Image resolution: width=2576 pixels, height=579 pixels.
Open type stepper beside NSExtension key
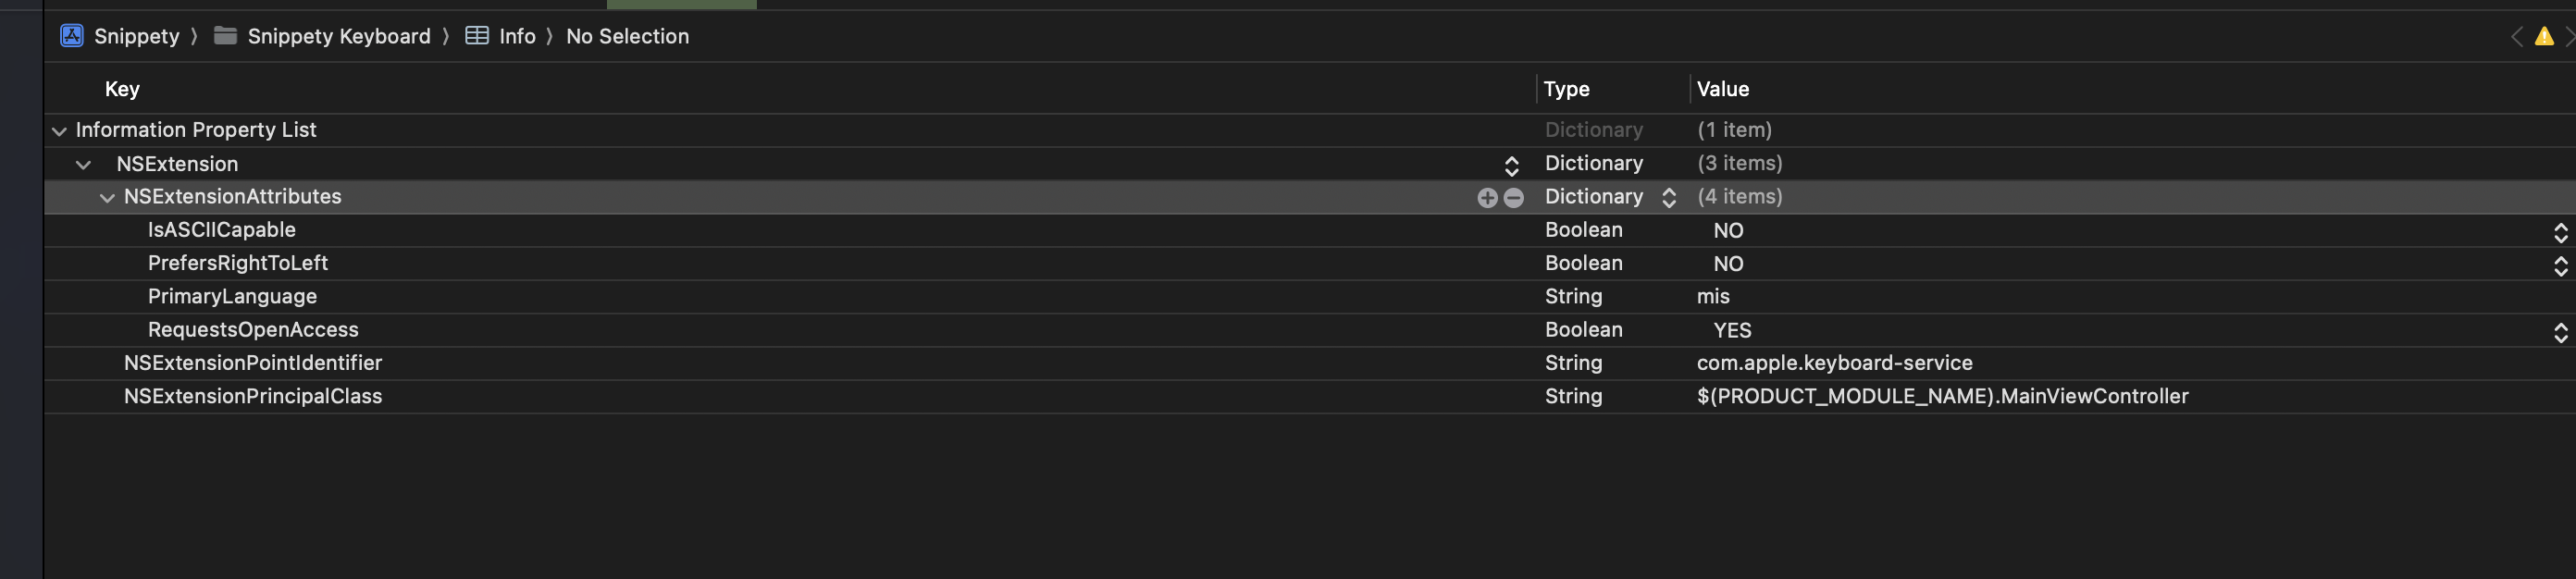click(x=1511, y=165)
